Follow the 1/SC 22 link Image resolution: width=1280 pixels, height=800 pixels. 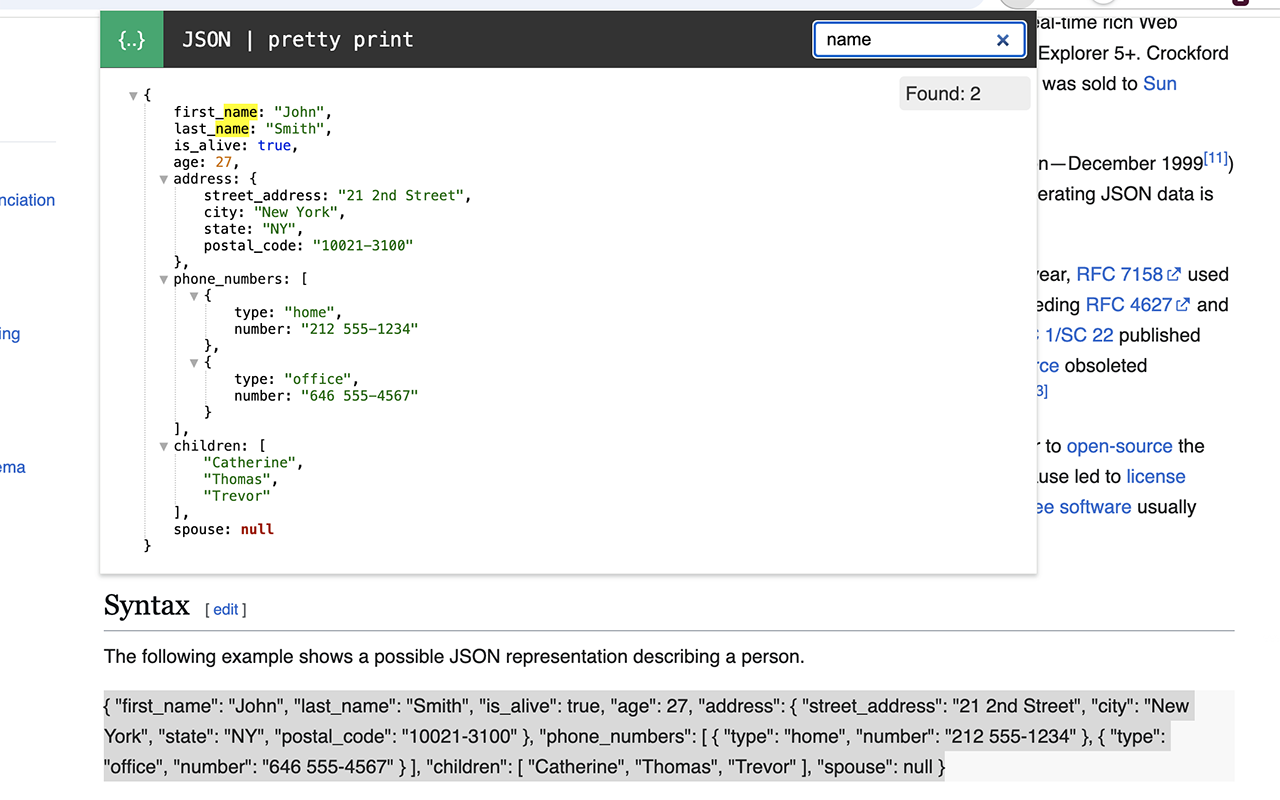coord(1079,335)
